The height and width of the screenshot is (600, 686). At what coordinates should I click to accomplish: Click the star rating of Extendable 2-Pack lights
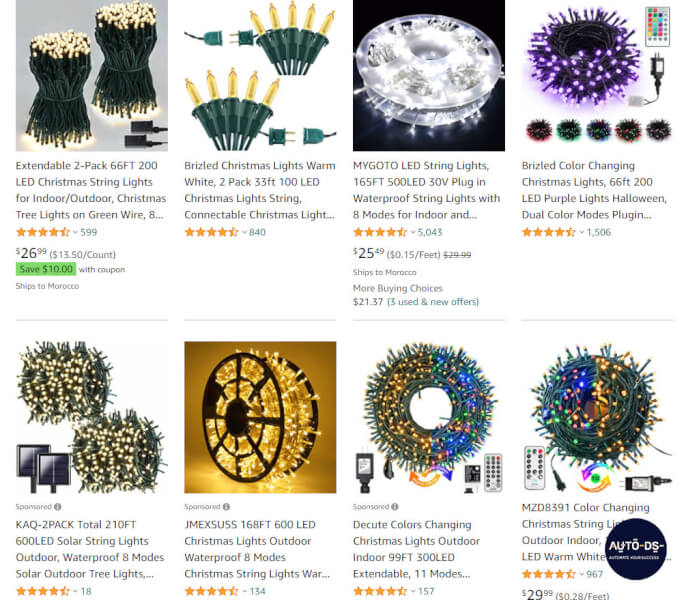point(43,232)
